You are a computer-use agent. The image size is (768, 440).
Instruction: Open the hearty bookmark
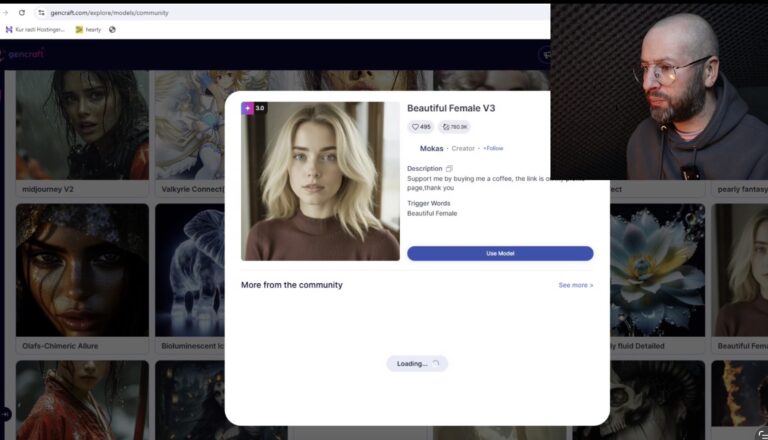(x=88, y=29)
